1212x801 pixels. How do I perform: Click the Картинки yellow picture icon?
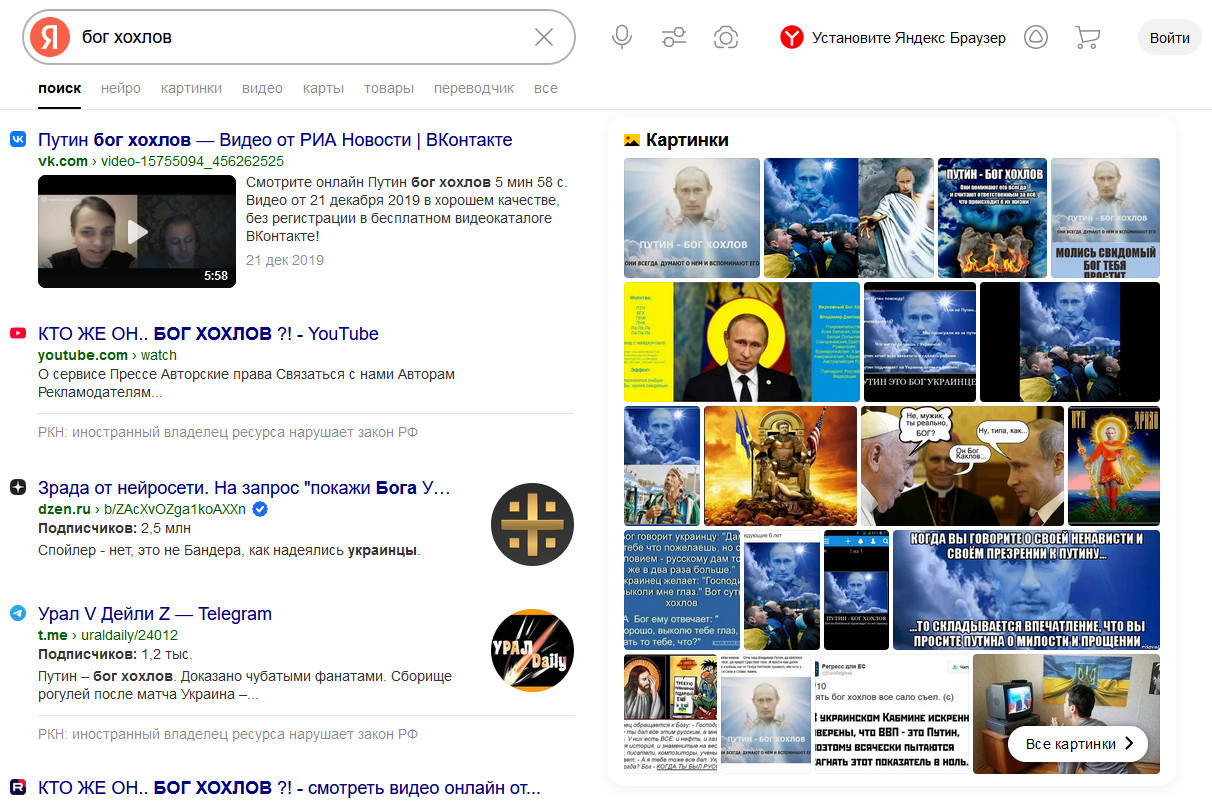pyautogui.click(x=632, y=141)
